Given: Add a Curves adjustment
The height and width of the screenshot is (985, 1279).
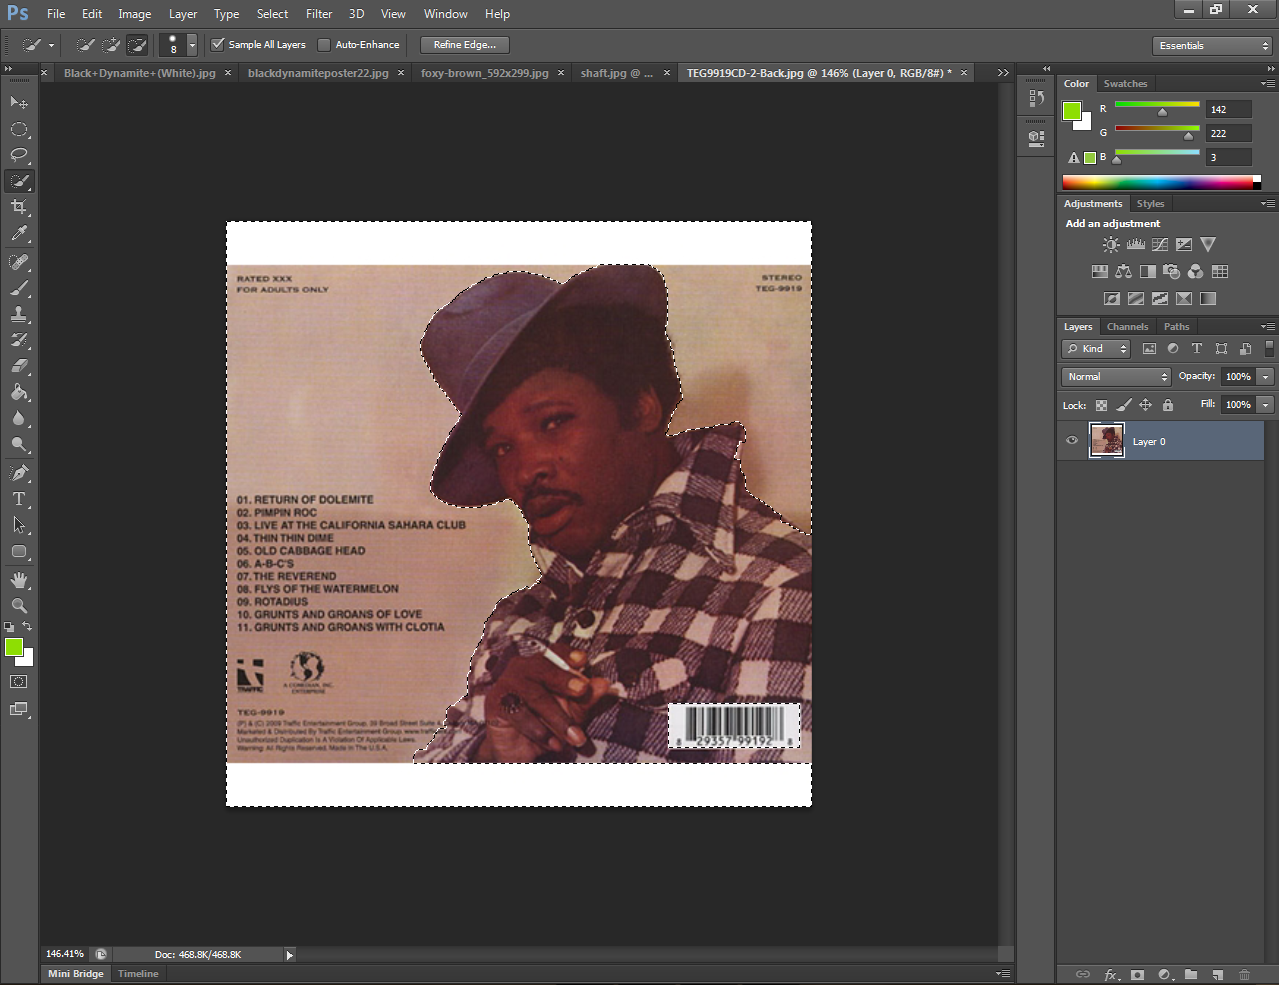Looking at the screenshot, I should coord(1159,245).
